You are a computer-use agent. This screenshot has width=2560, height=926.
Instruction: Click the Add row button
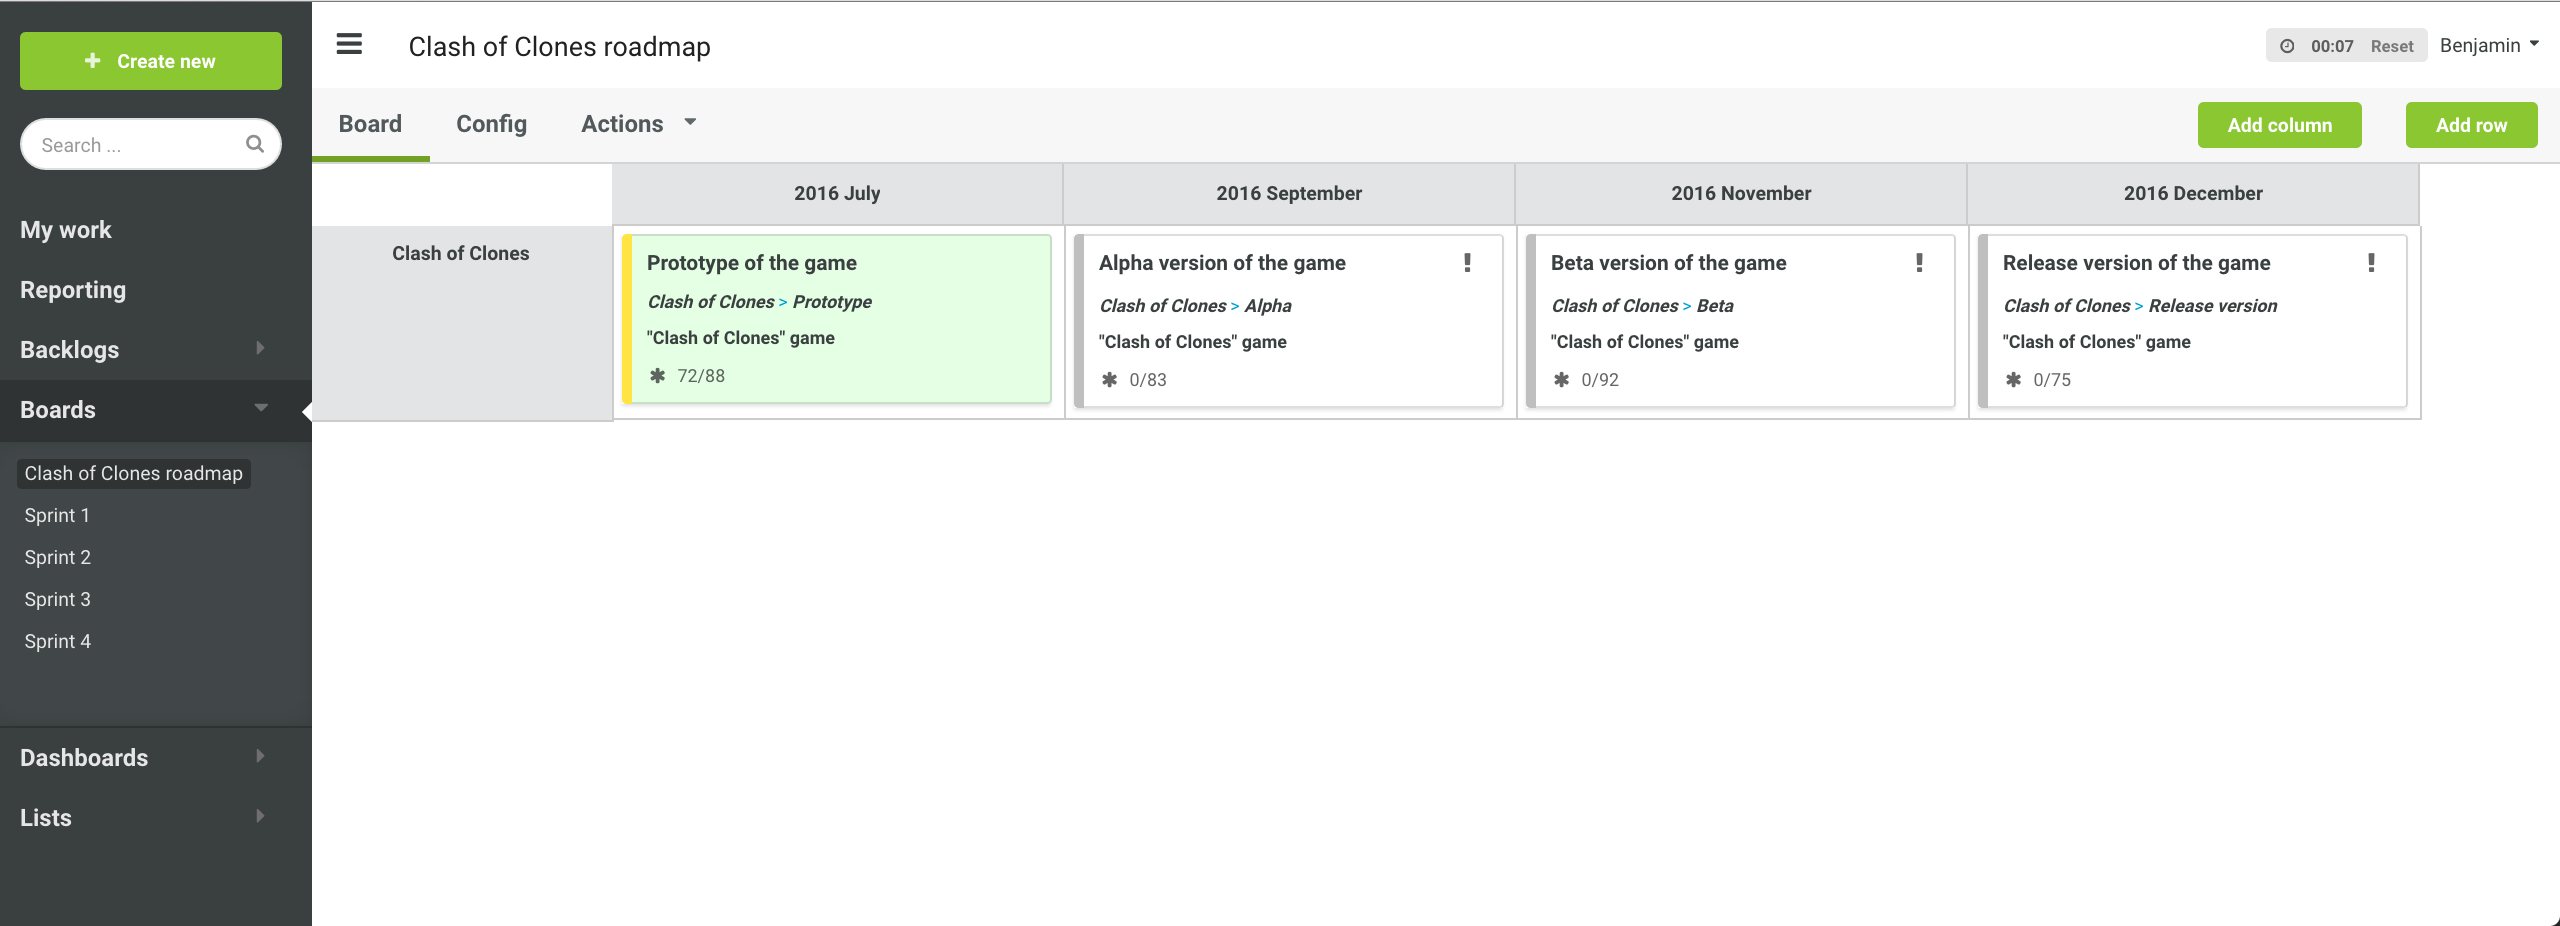(x=2471, y=125)
